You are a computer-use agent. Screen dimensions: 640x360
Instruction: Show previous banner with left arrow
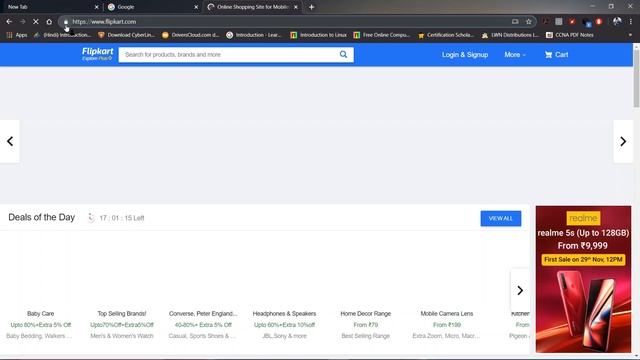10,141
